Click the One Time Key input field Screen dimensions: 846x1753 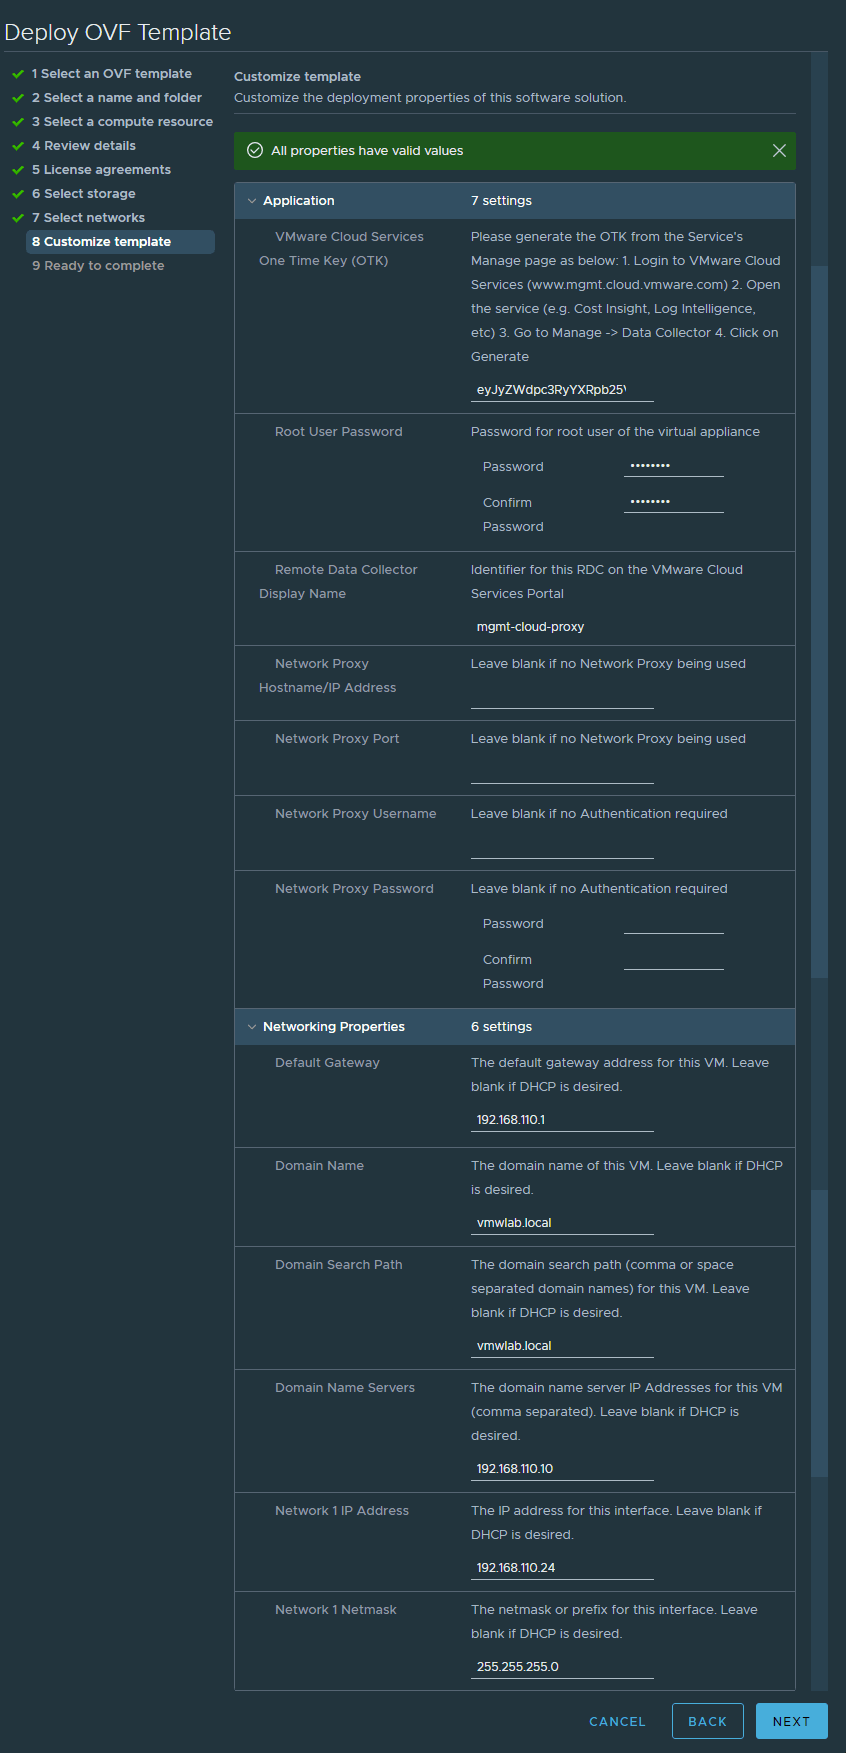pos(562,390)
